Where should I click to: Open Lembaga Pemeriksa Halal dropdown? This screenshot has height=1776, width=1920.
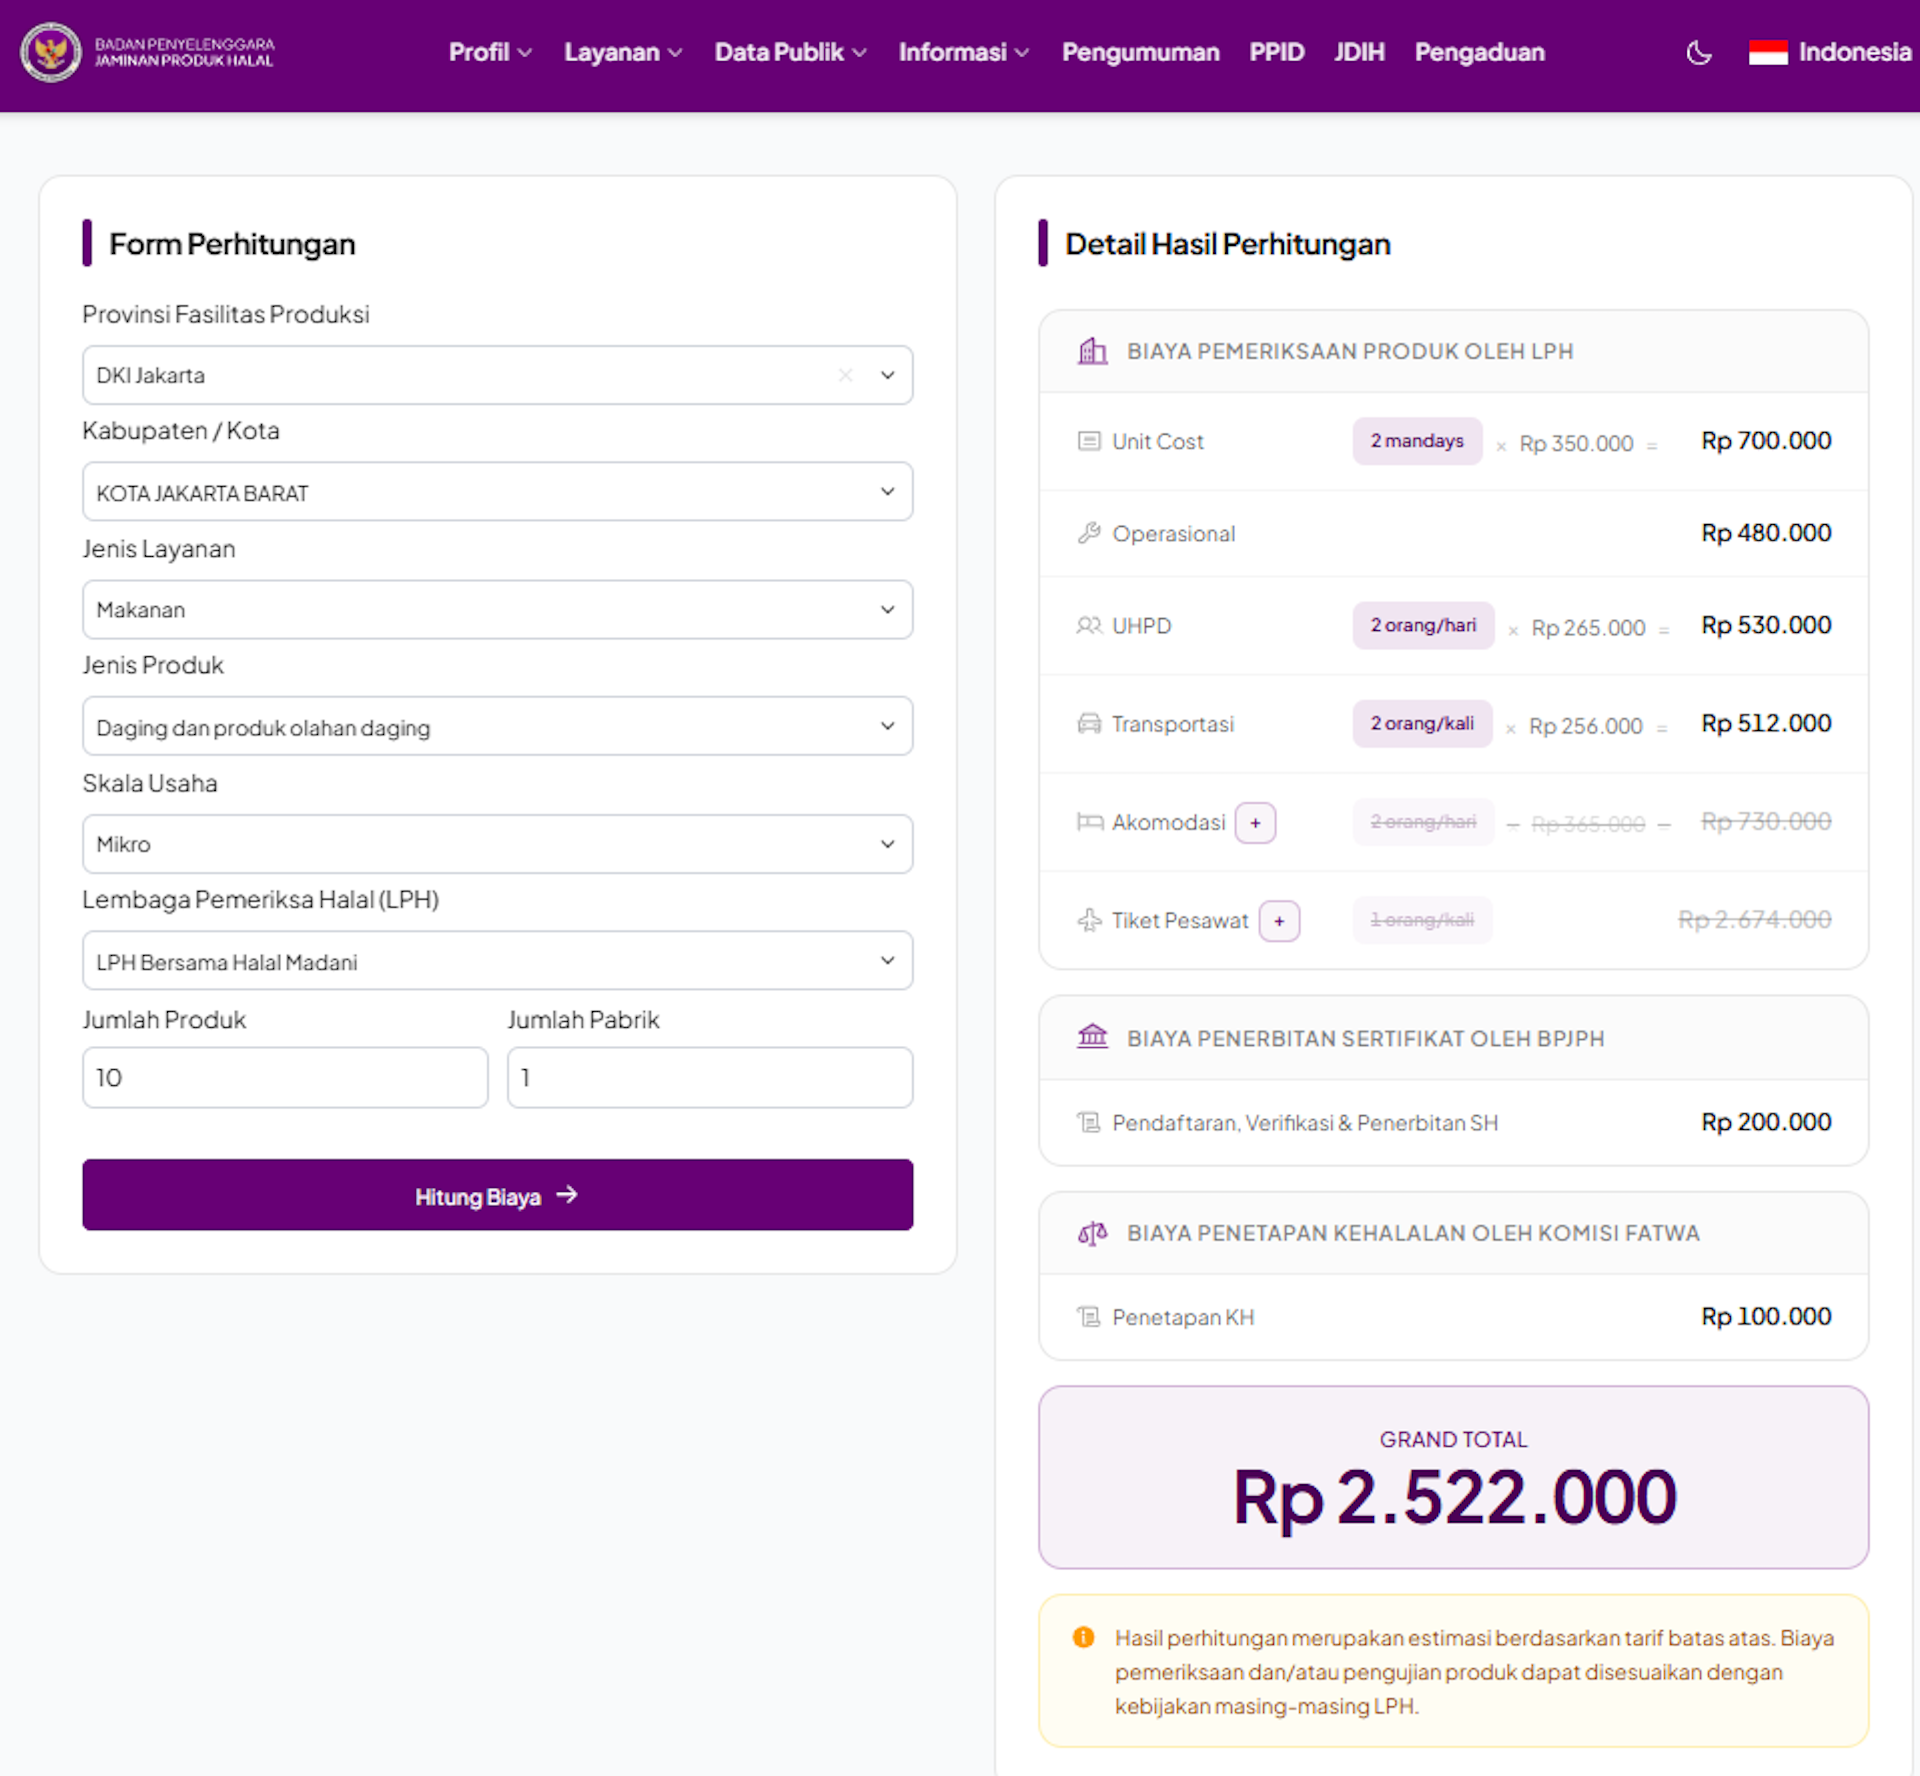click(x=497, y=961)
